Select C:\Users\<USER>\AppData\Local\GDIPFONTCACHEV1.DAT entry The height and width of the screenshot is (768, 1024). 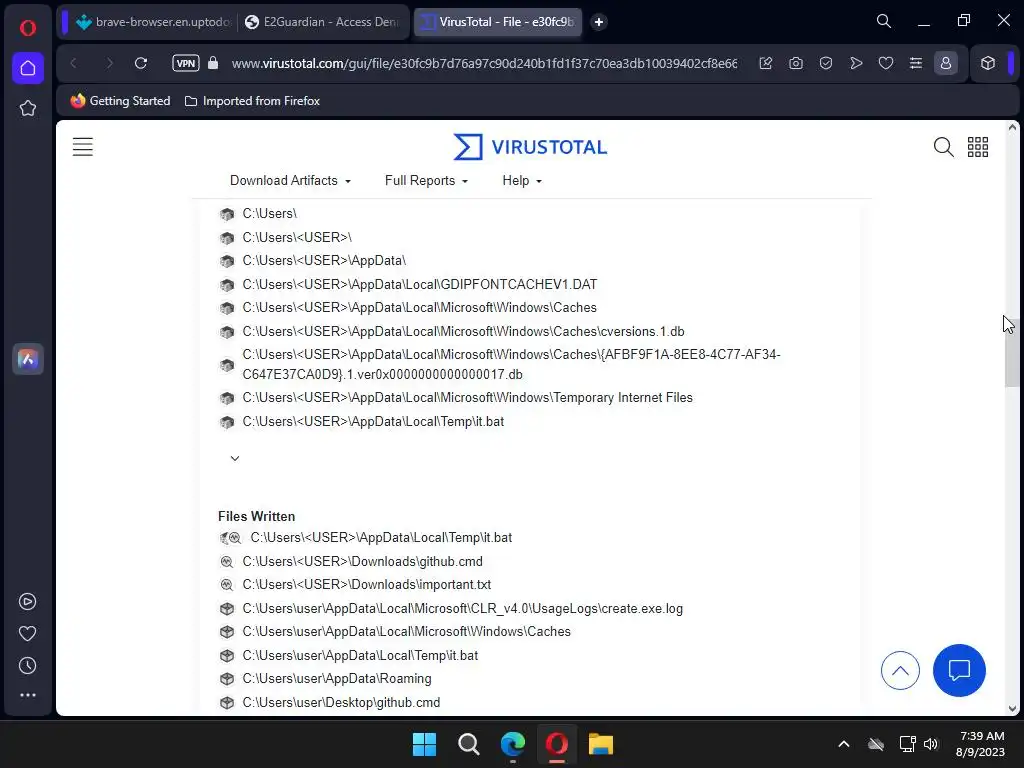pyautogui.click(x=419, y=285)
